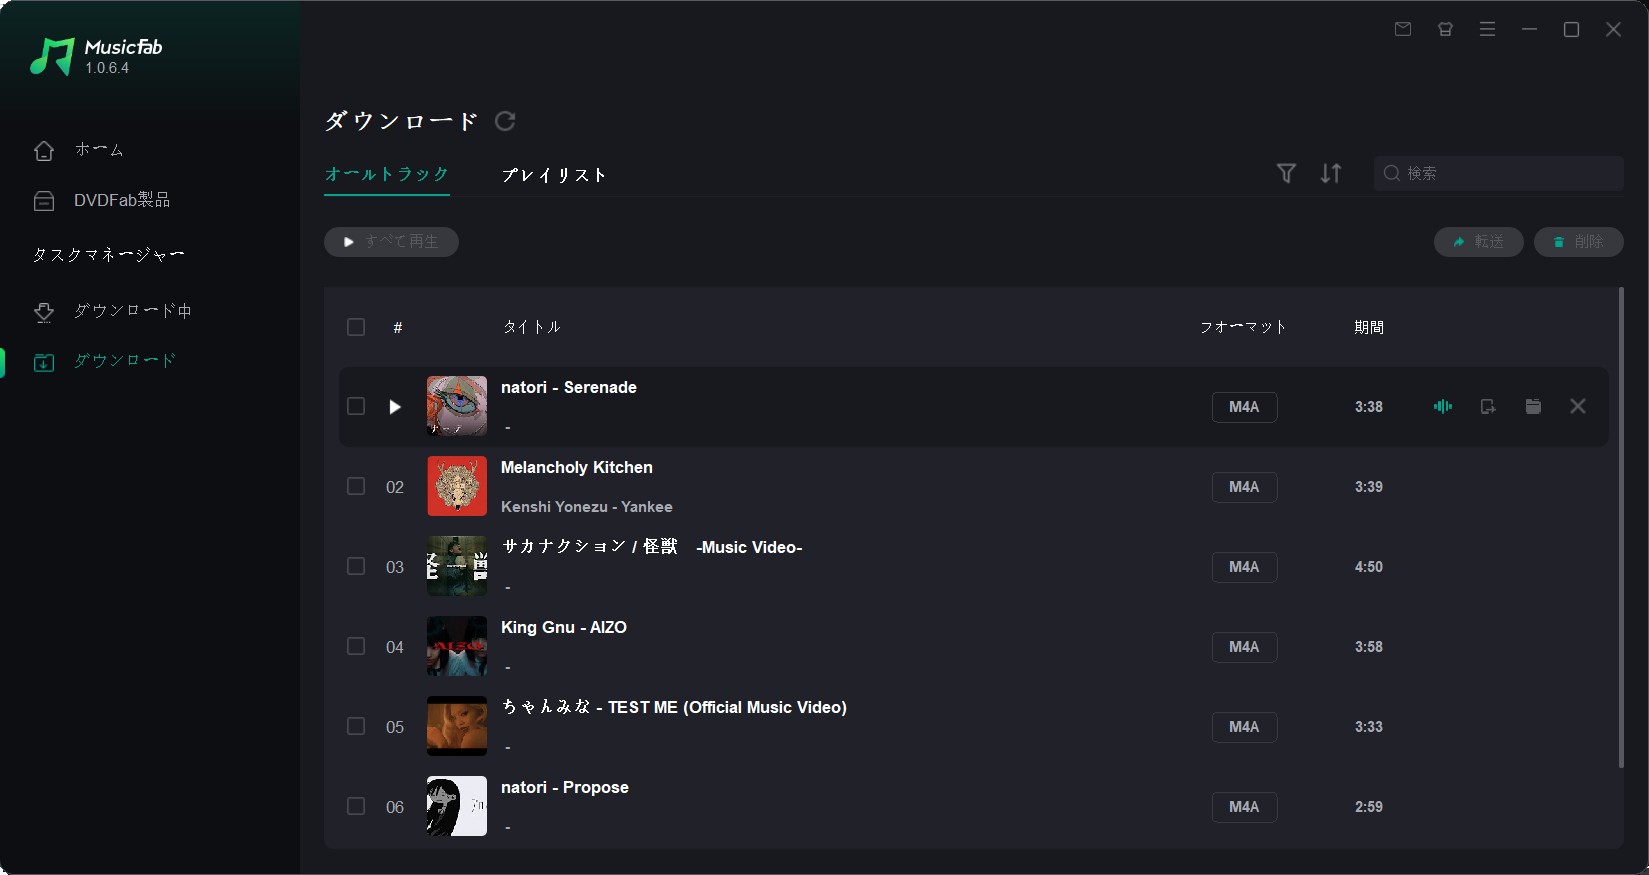Click the home house icon
1649x875 pixels.
(44, 151)
